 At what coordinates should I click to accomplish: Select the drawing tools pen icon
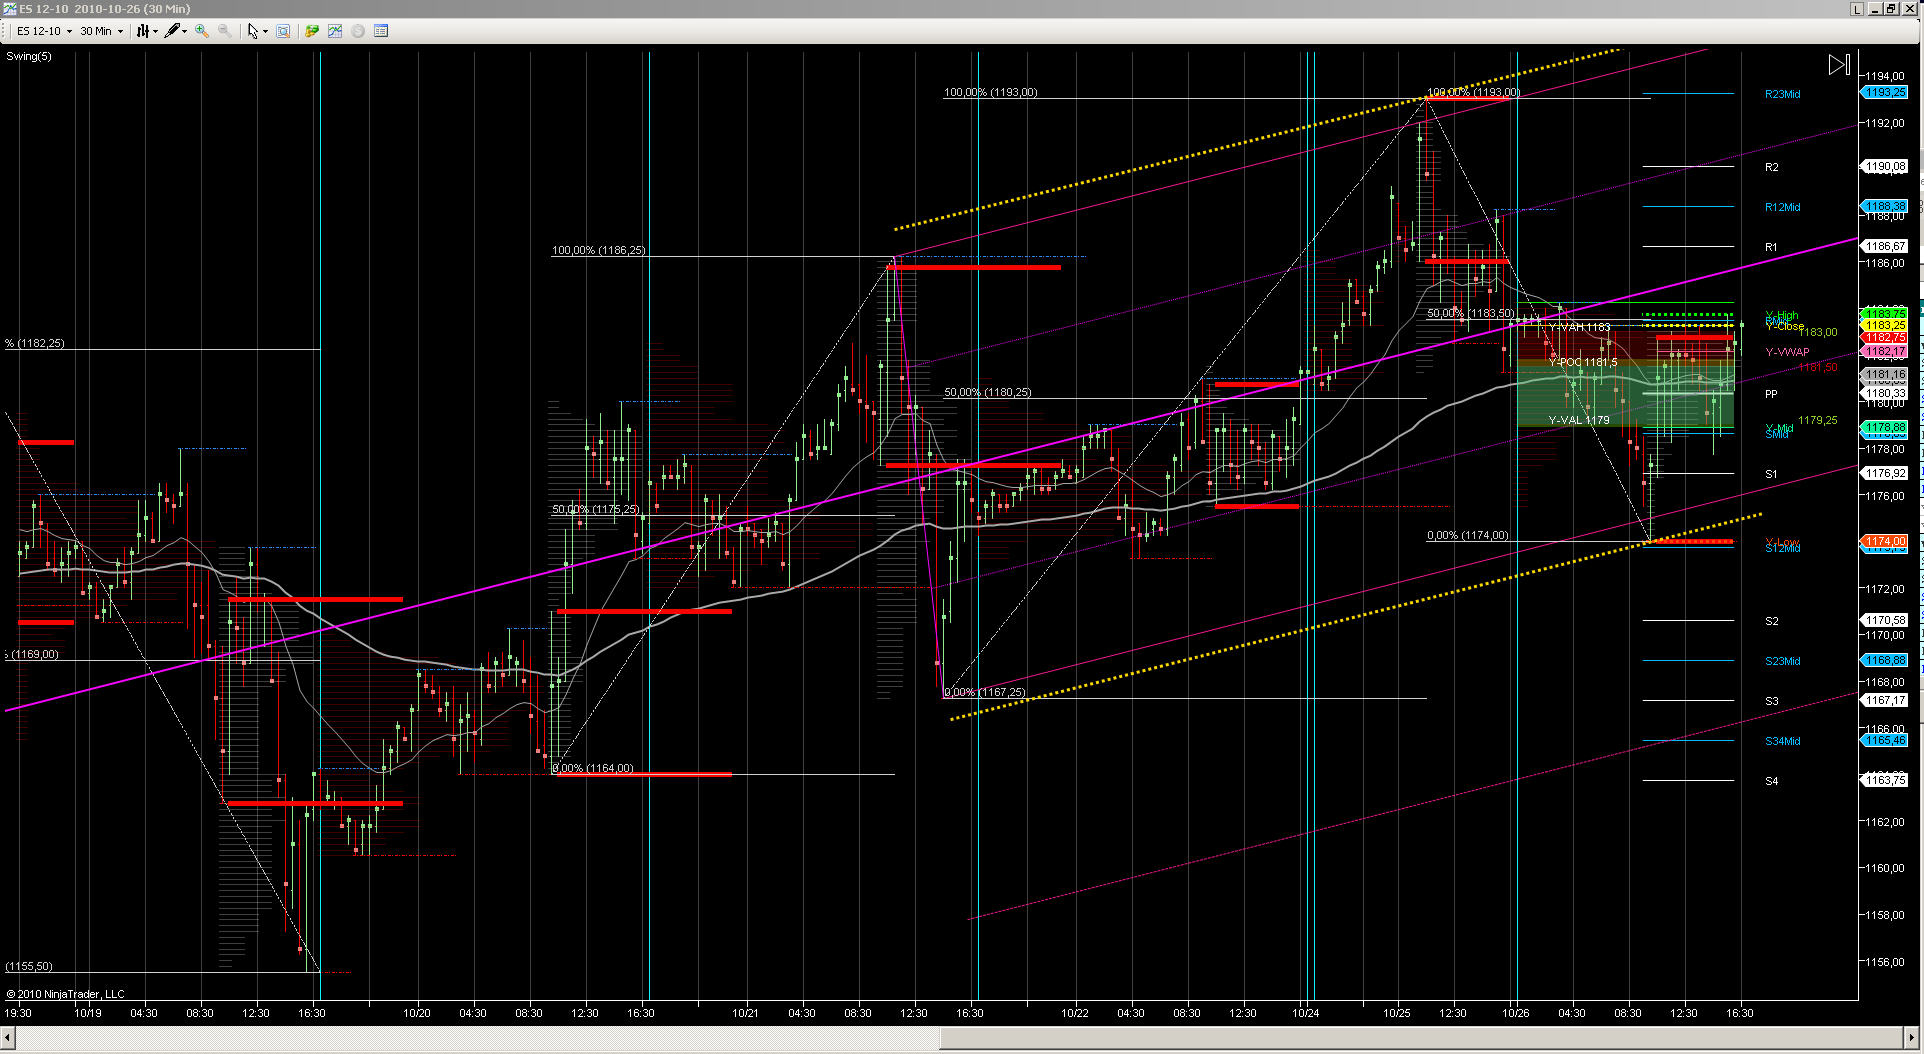click(x=172, y=31)
